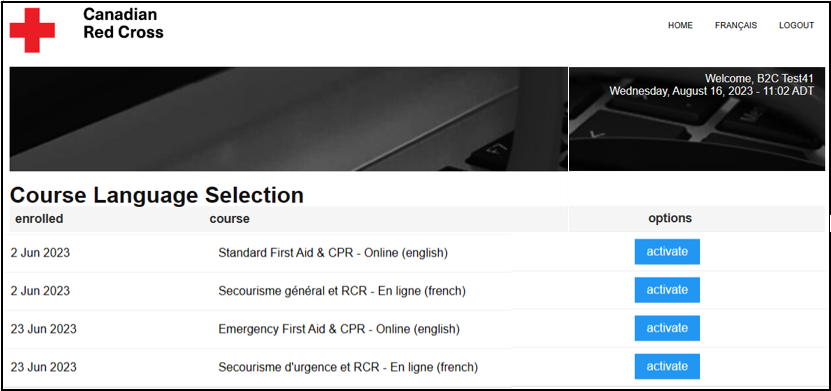Click the Canadian Red Cross title text
The height and width of the screenshot is (391, 831).
(123, 23)
